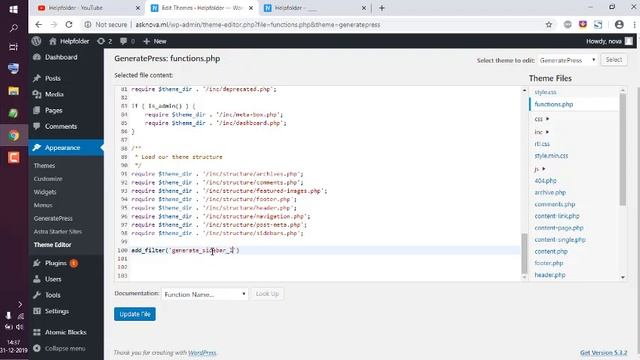Open the Customize submenu link
640x360 pixels.
click(x=48, y=179)
